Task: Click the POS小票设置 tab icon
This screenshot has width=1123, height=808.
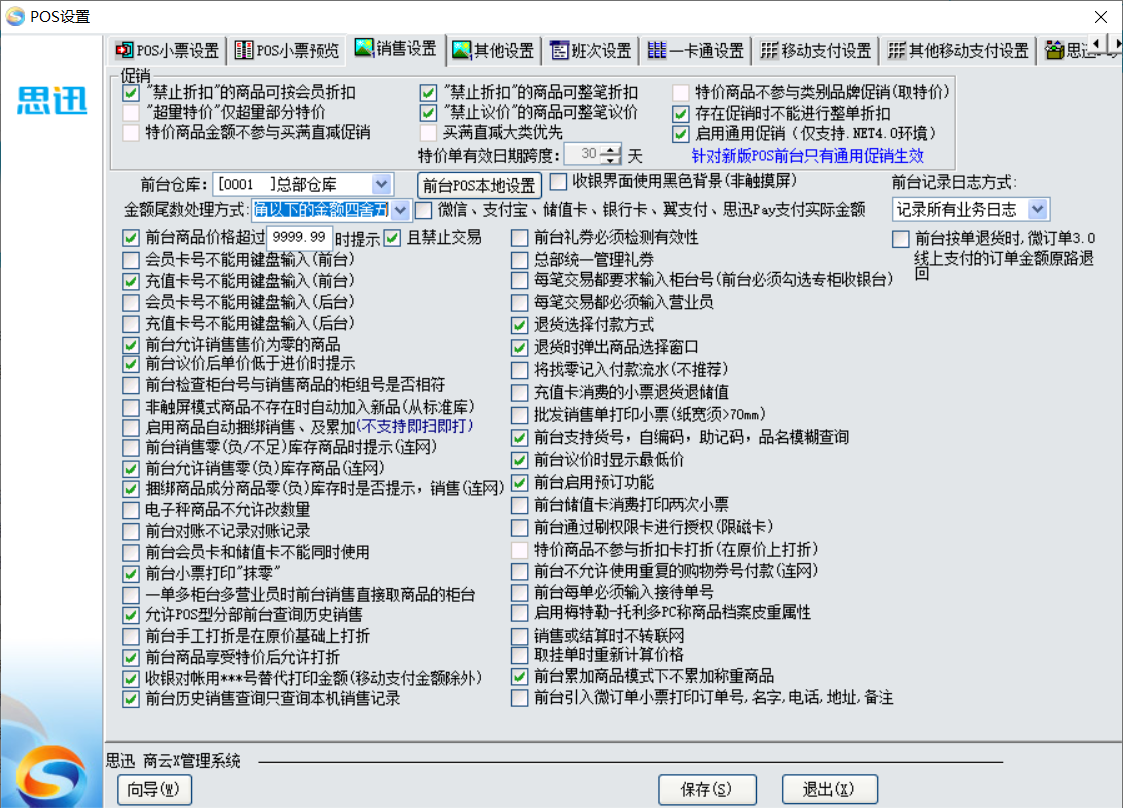Action: 125,50
